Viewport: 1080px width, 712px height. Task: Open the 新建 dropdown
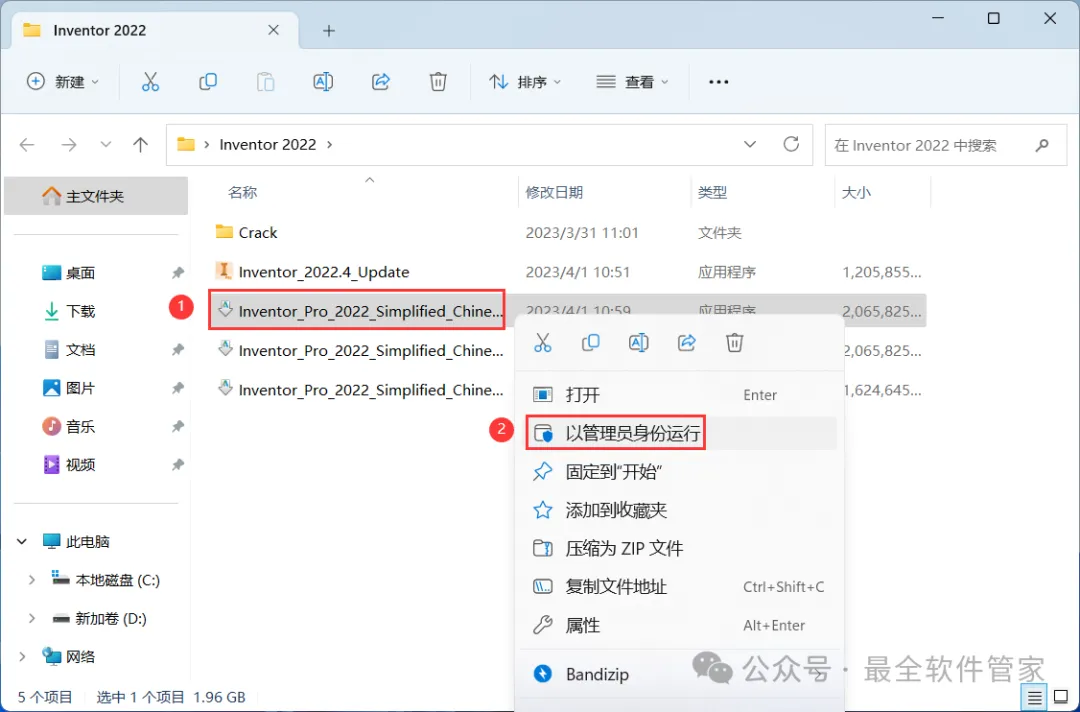(63, 82)
